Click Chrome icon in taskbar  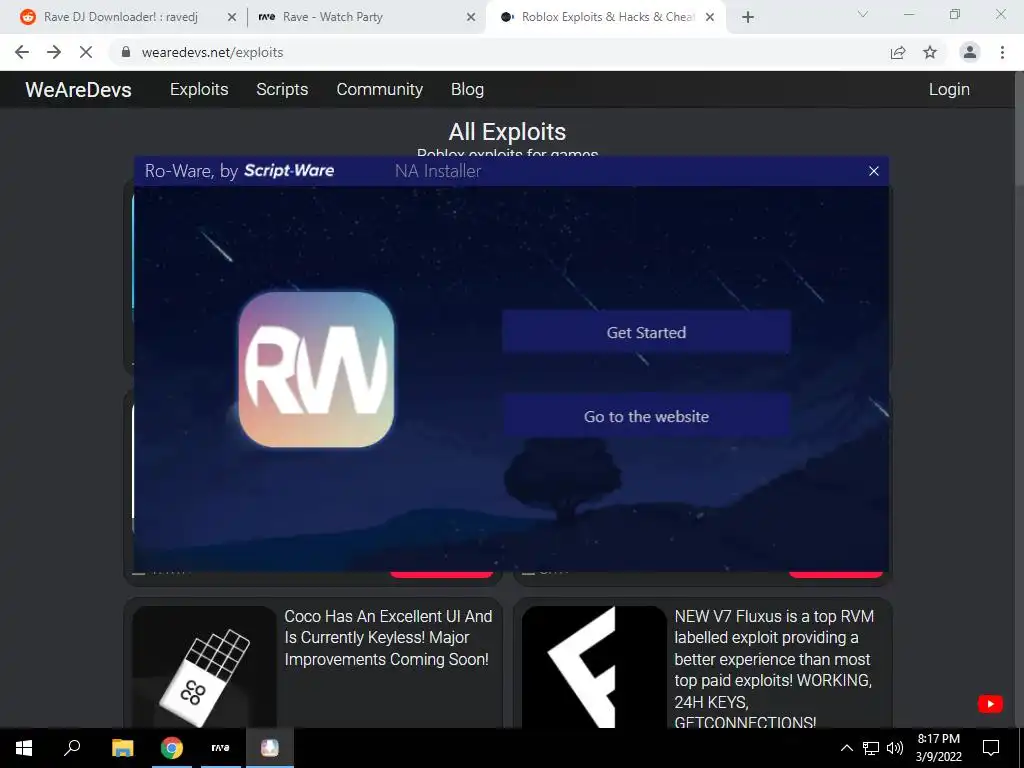tap(172, 748)
